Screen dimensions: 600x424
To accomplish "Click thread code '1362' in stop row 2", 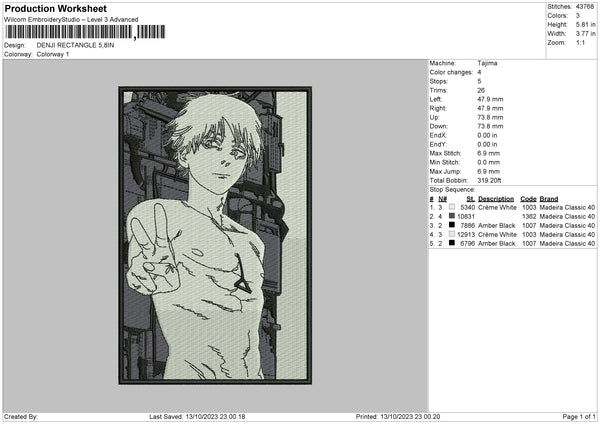I will (x=529, y=217).
